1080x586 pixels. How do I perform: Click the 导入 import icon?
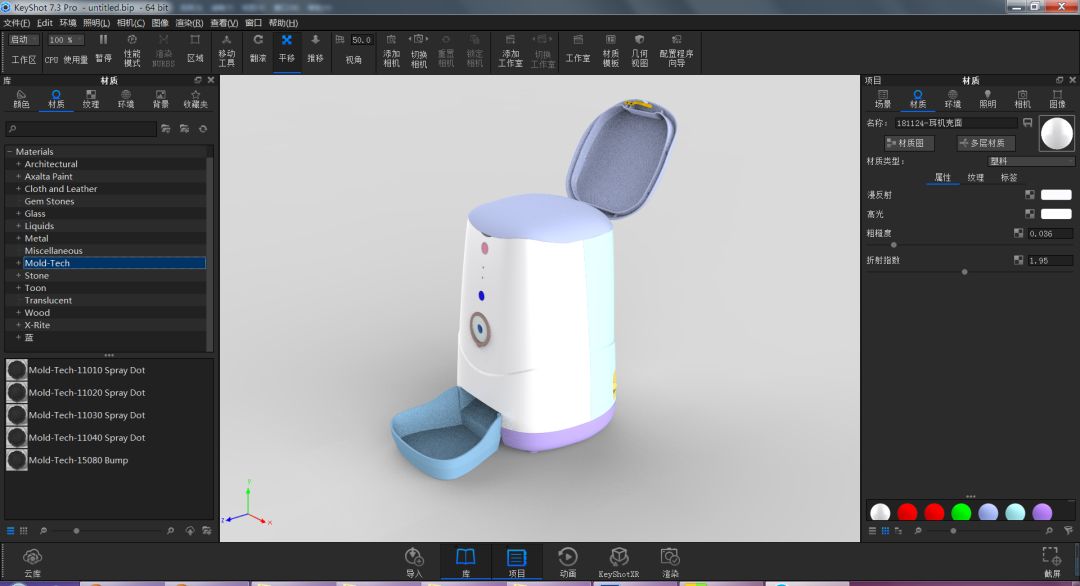[414, 562]
